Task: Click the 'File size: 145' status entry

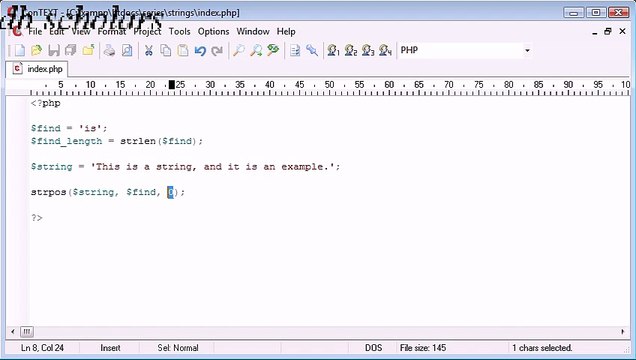Action: tap(423, 348)
